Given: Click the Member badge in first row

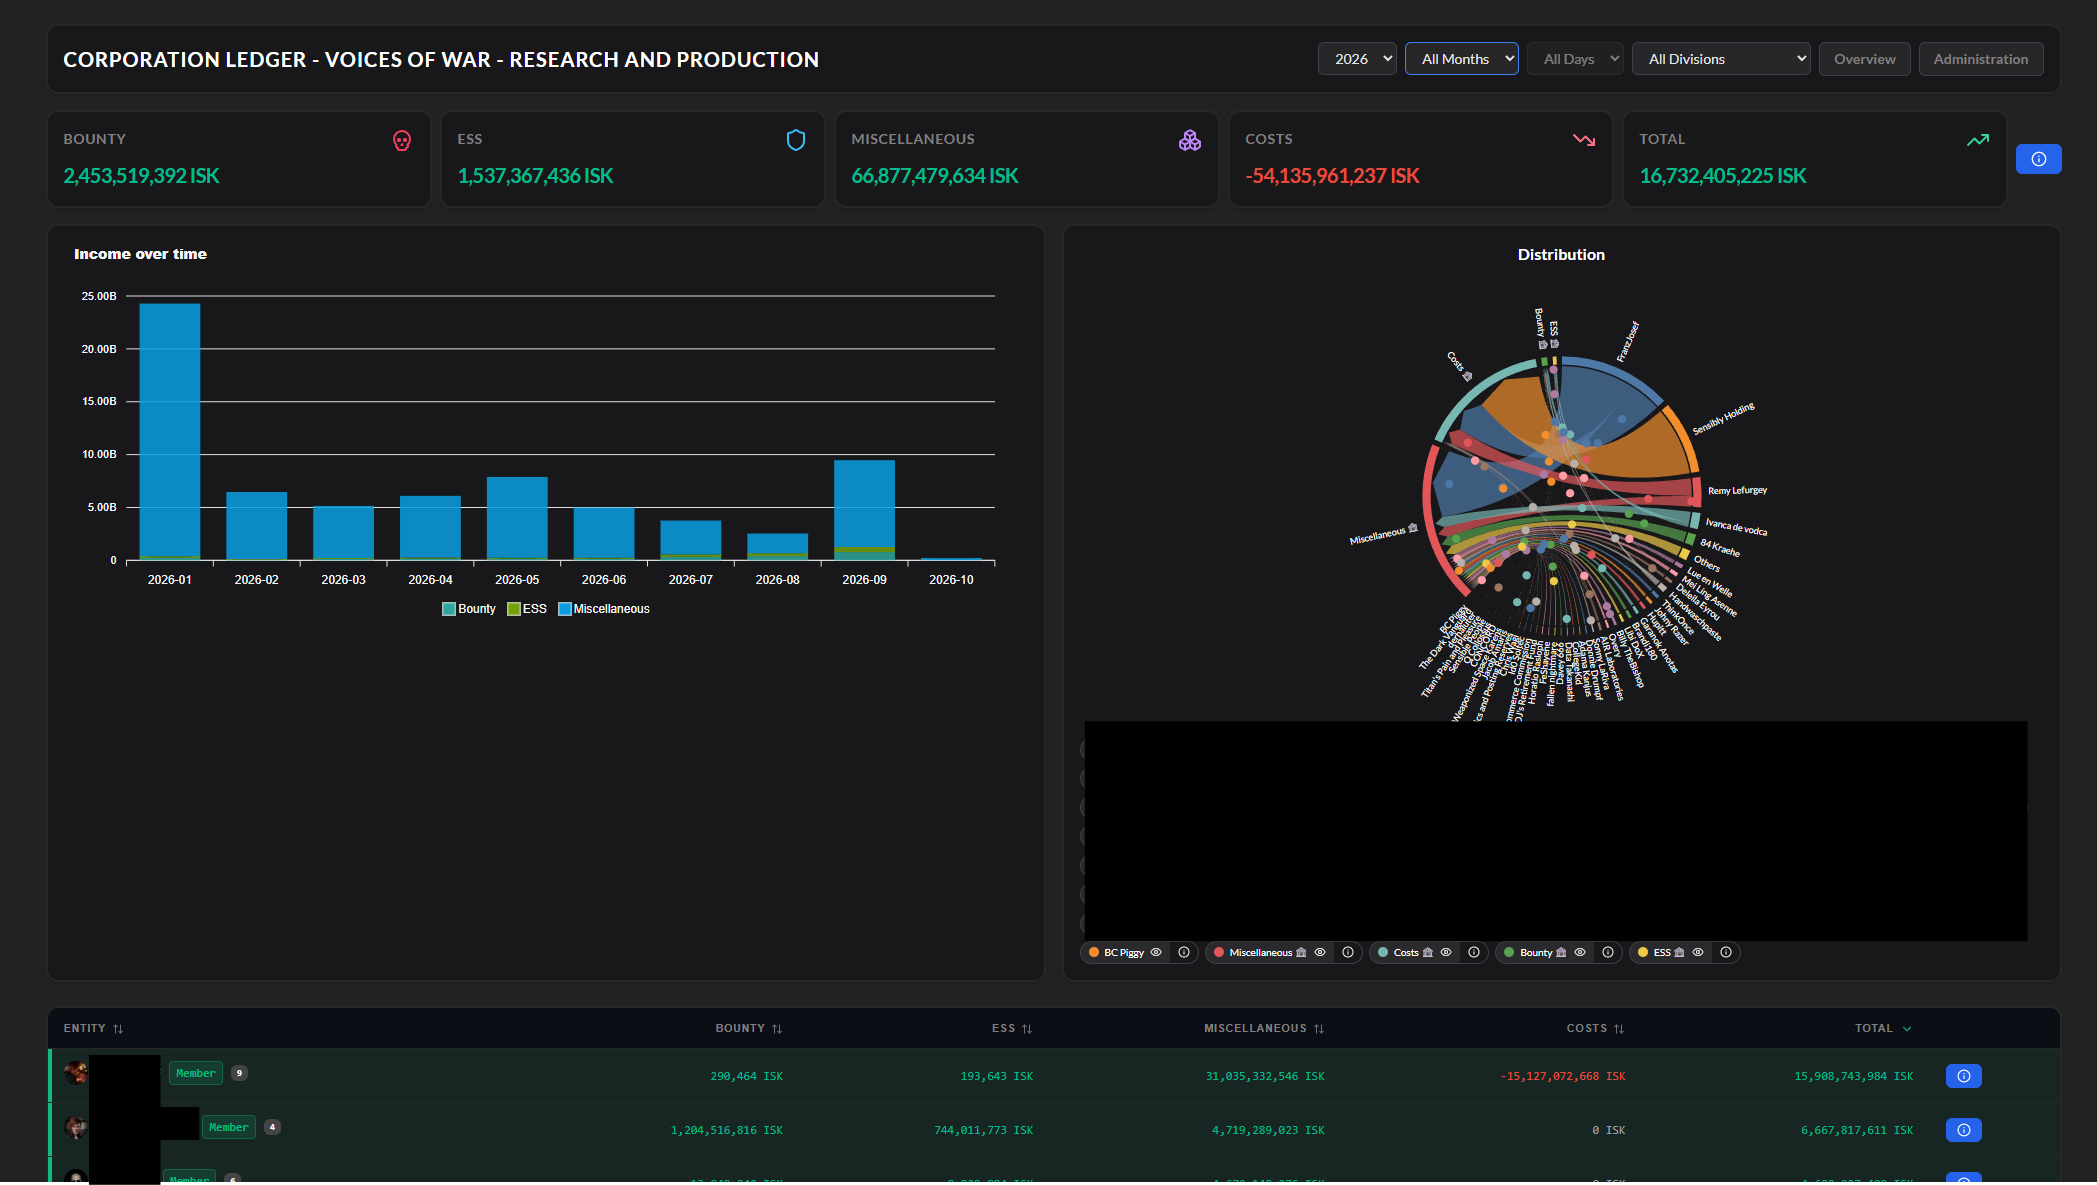Looking at the screenshot, I should [x=196, y=1073].
